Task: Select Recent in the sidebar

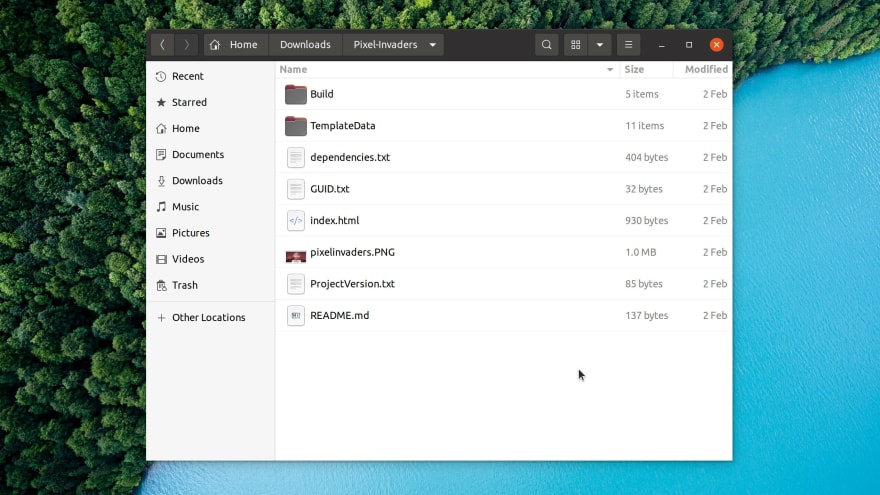Action: (x=210, y=76)
